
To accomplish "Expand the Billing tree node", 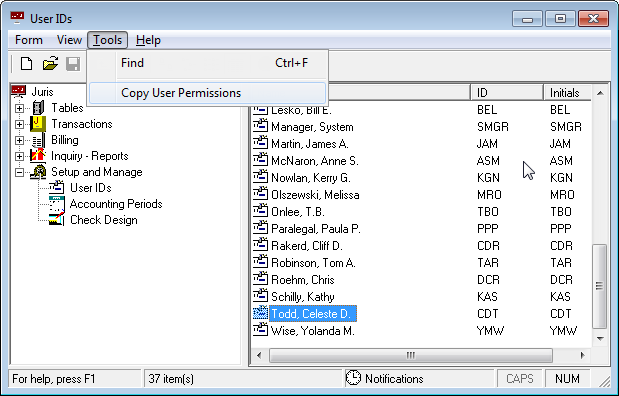I will pos(19,140).
